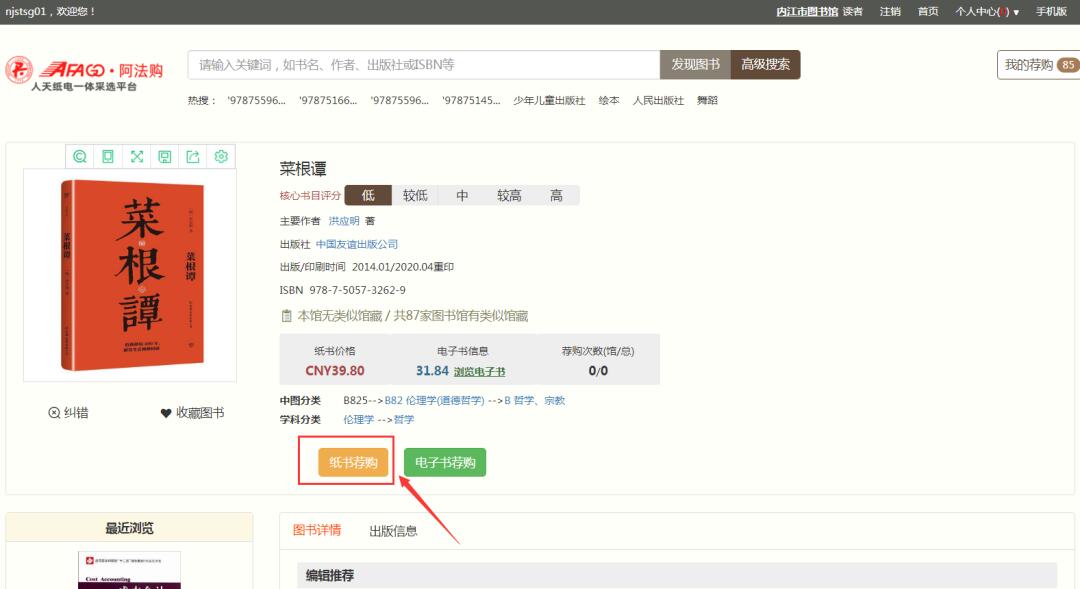Click the save disk icon above the cover
This screenshot has height=589, width=1080.
(165, 156)
